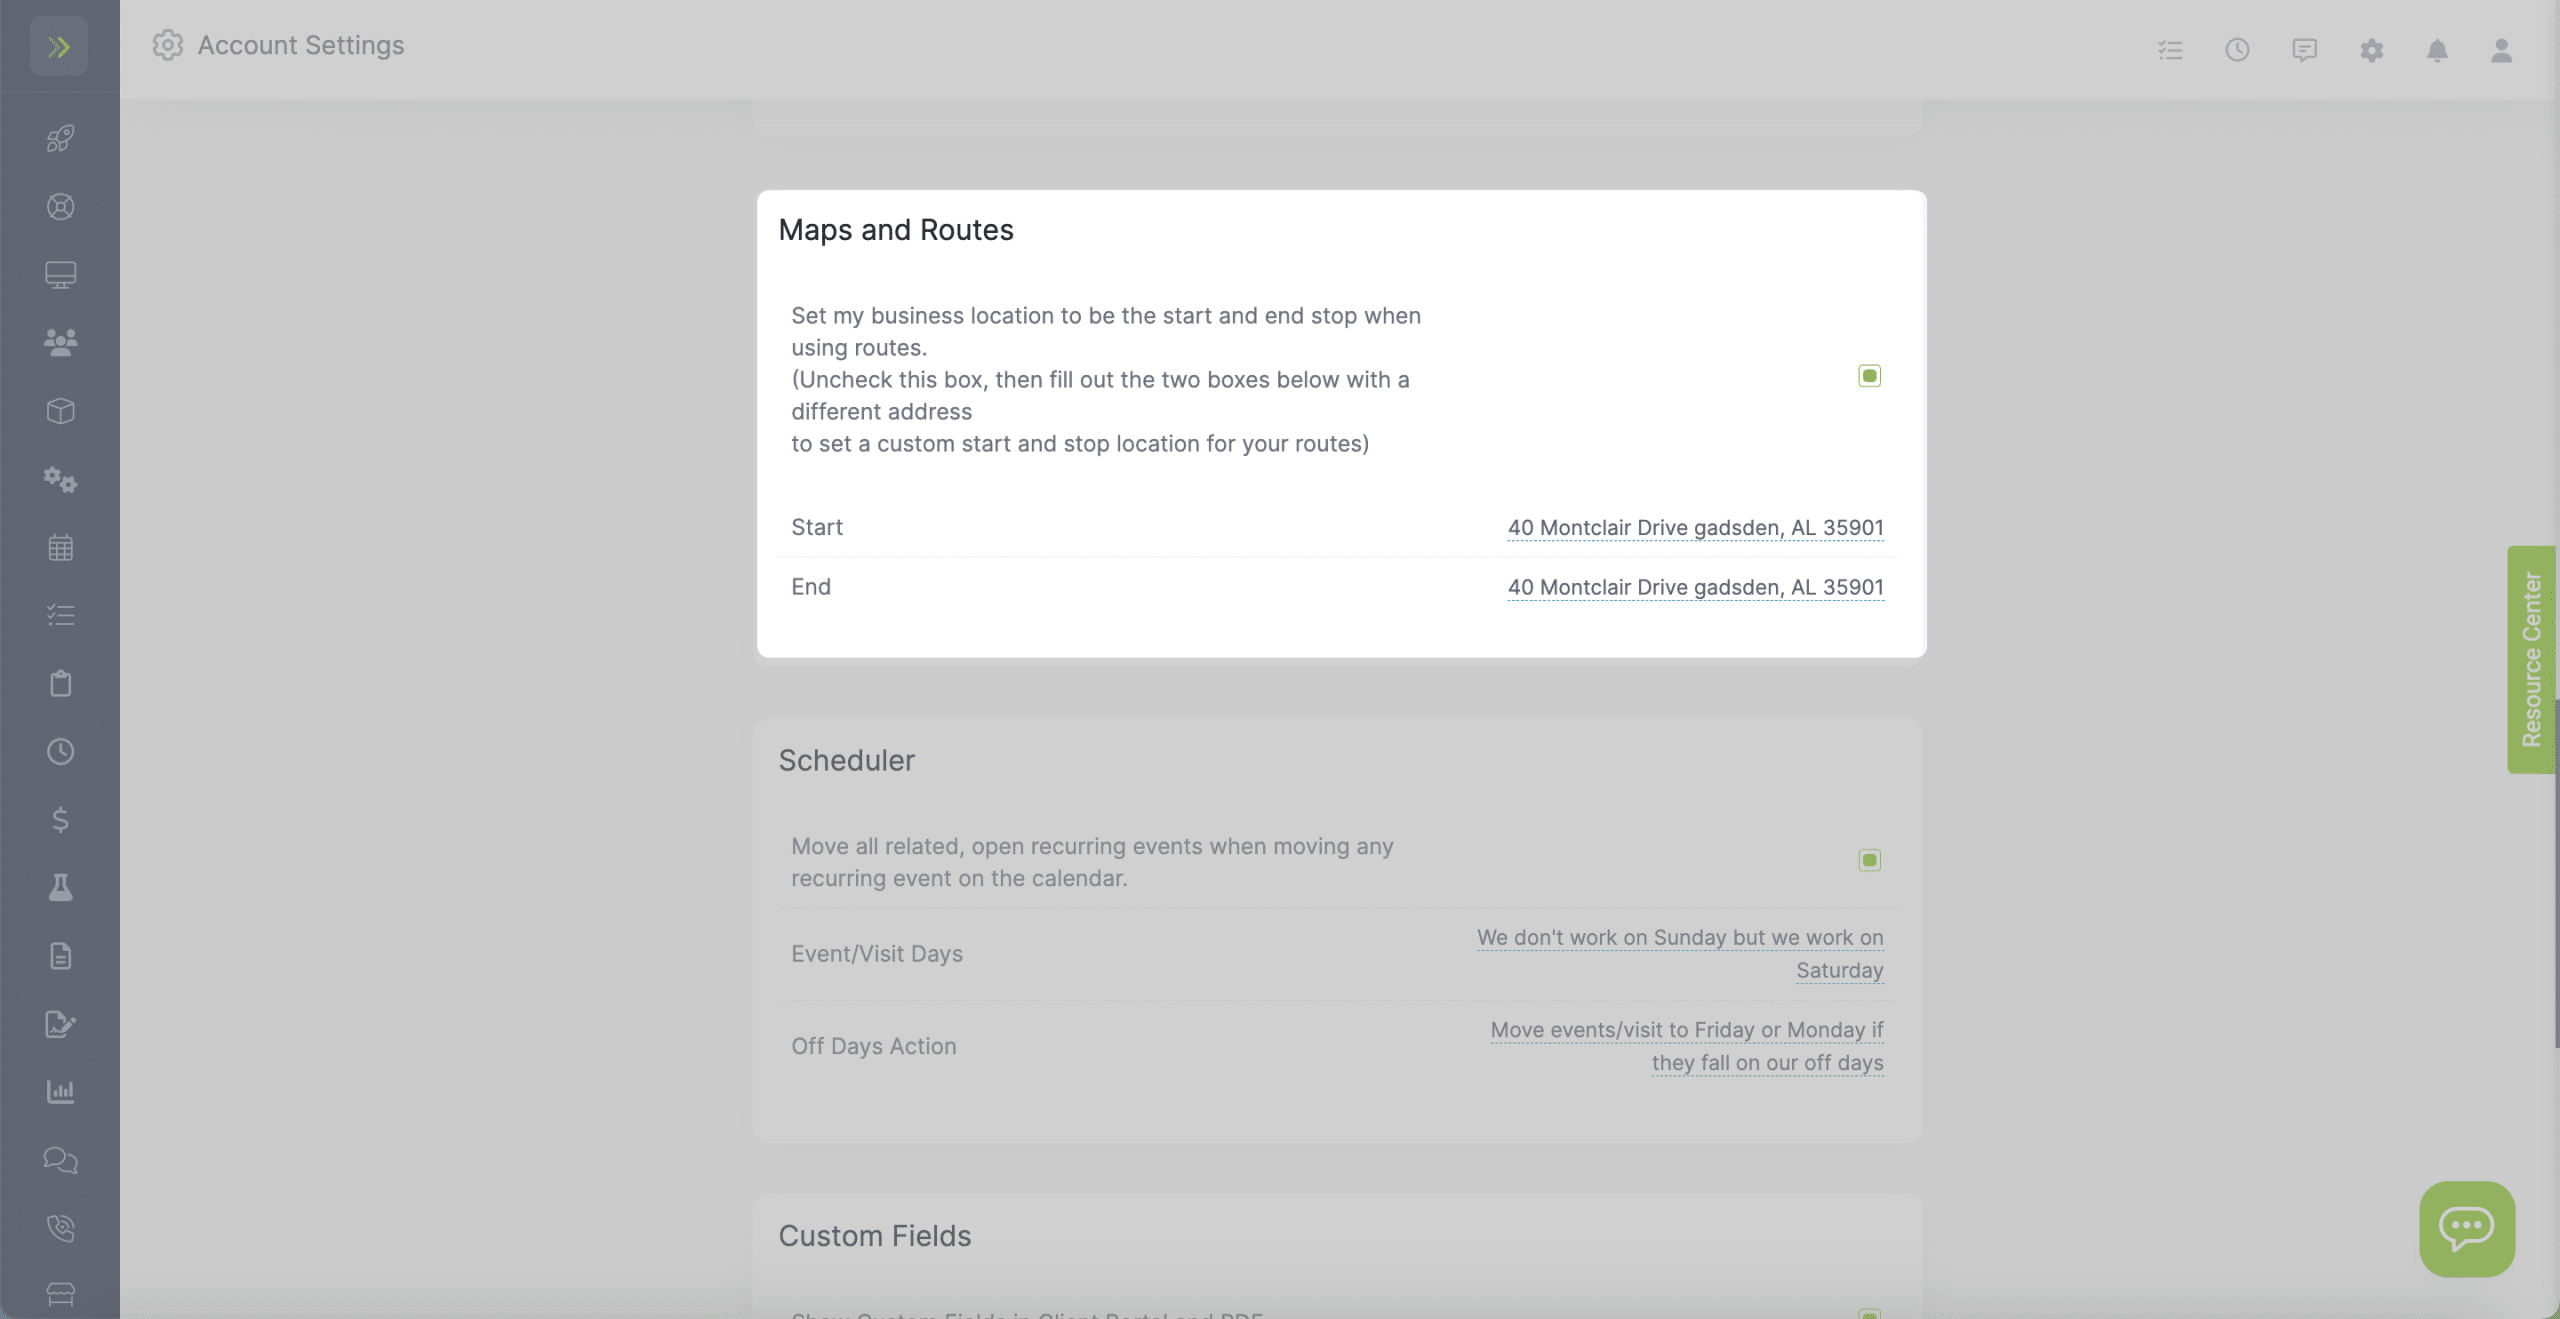The height and width of the screenshot is (1319, 2560).
Task: Toggle move related recurring events checkbox
Action: [x=1869, y=860]
